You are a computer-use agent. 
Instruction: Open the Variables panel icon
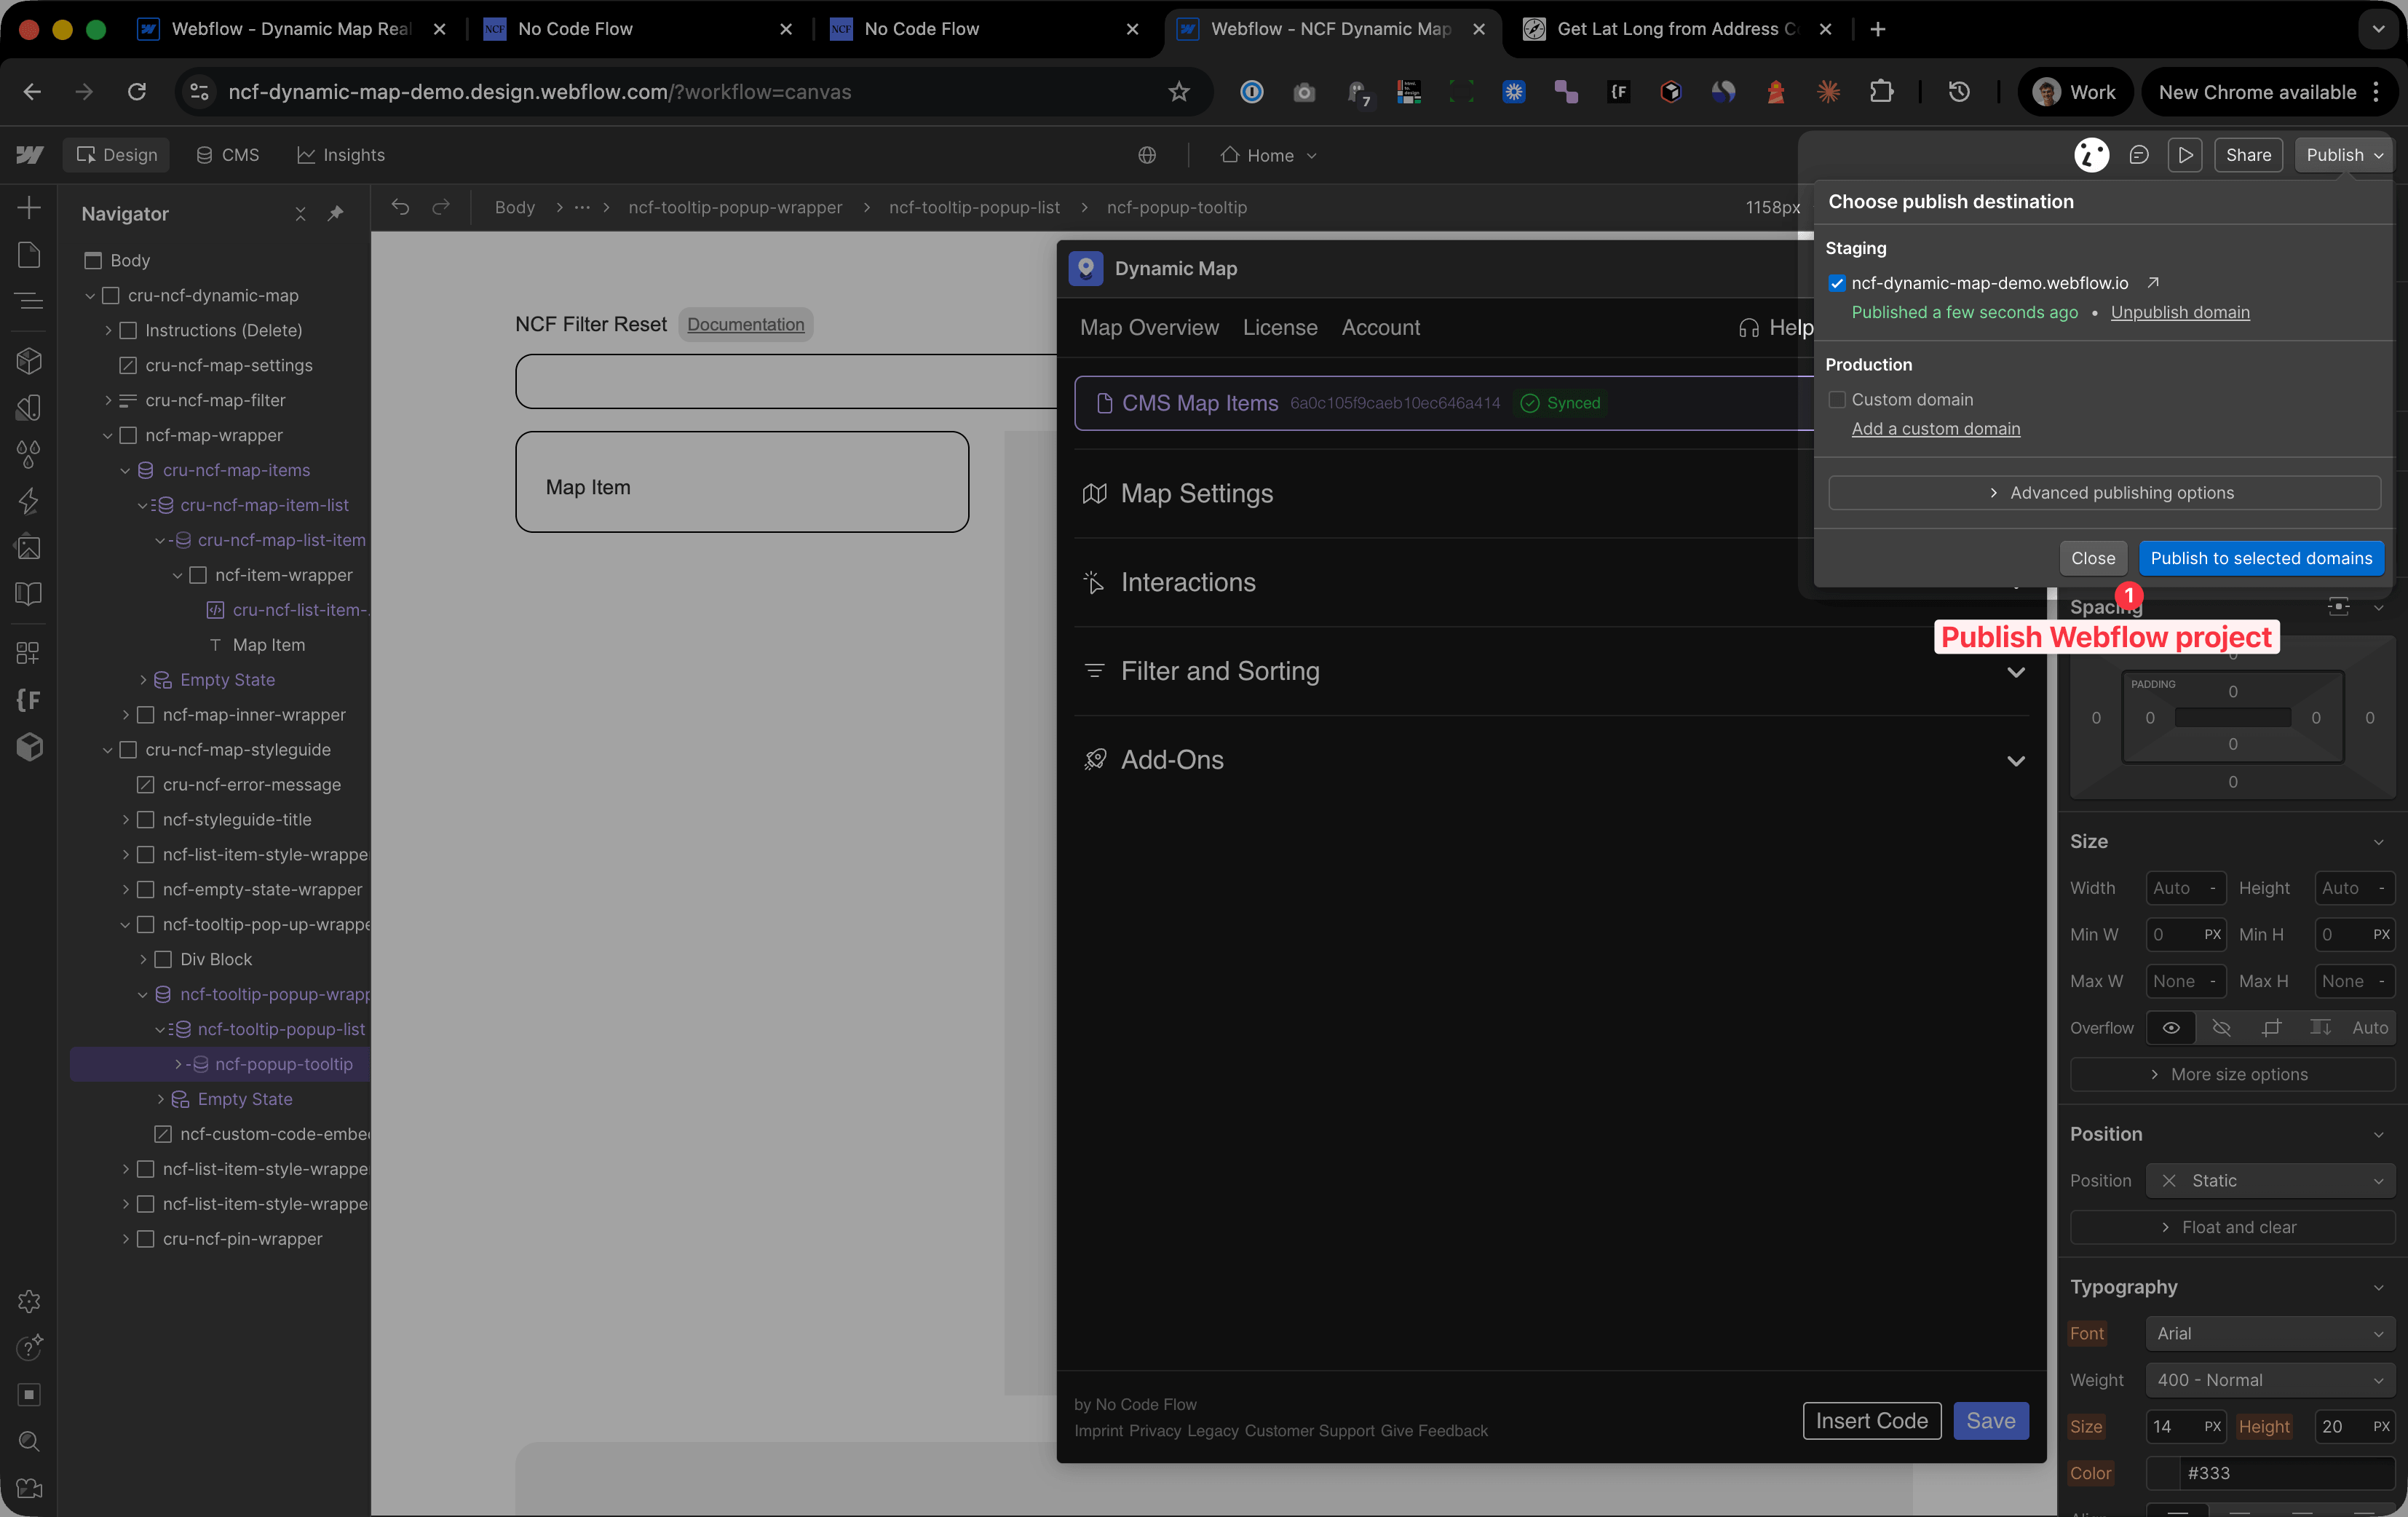tap(29, 407)
